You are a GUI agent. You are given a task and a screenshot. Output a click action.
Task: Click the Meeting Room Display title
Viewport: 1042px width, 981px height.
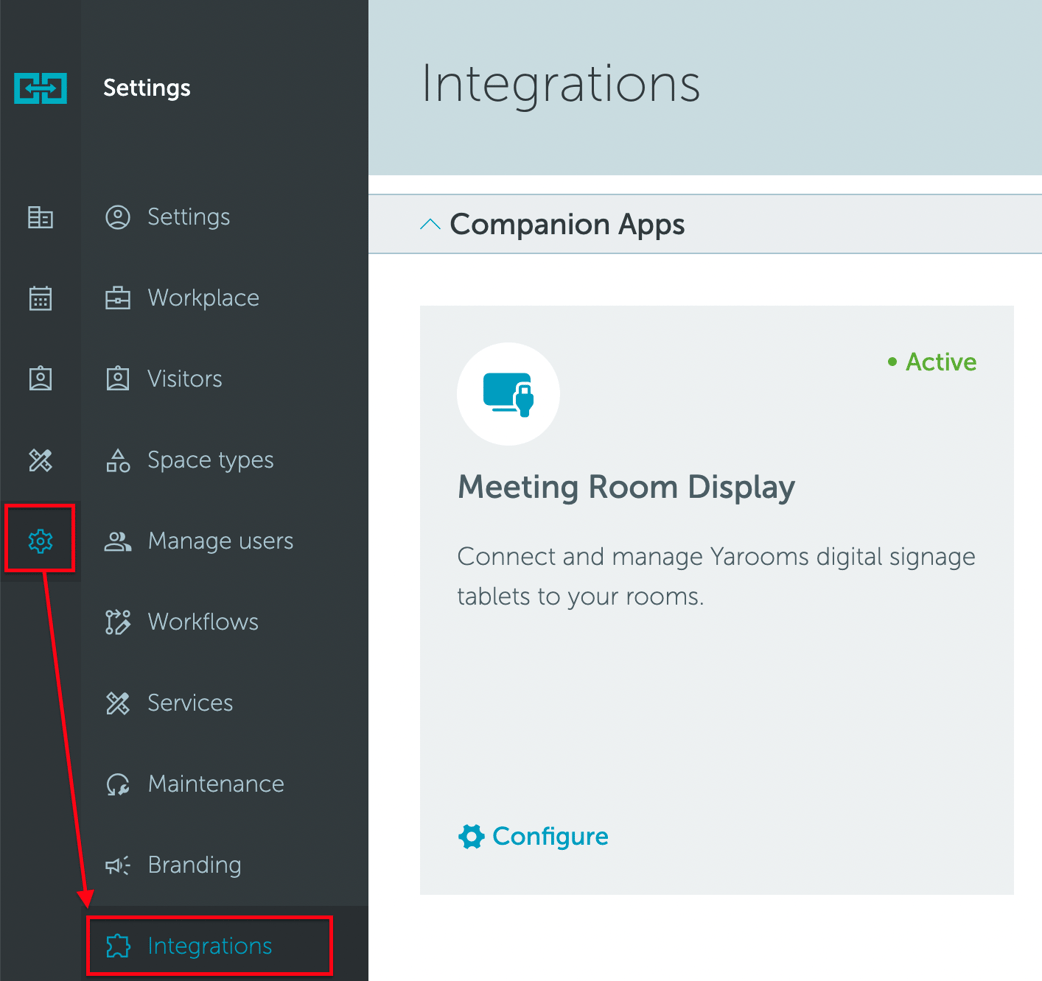pos(626,487)
